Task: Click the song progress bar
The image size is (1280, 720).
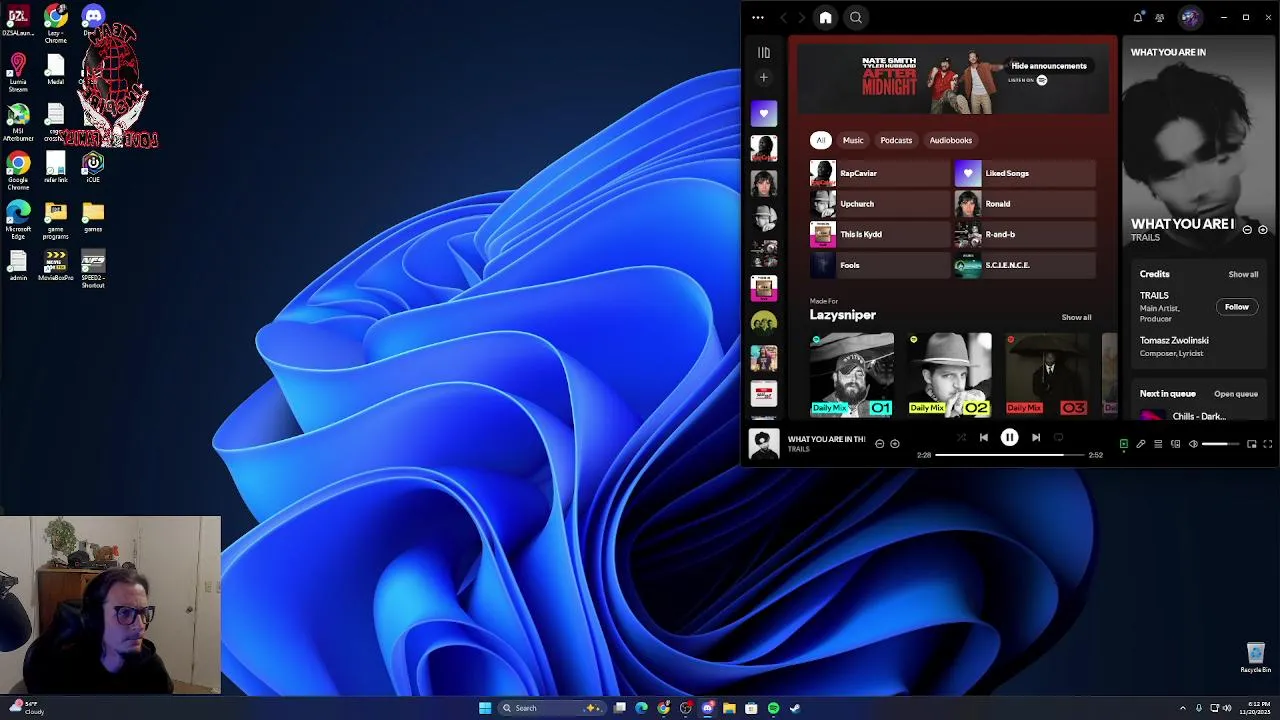Action: (1010, 455)
